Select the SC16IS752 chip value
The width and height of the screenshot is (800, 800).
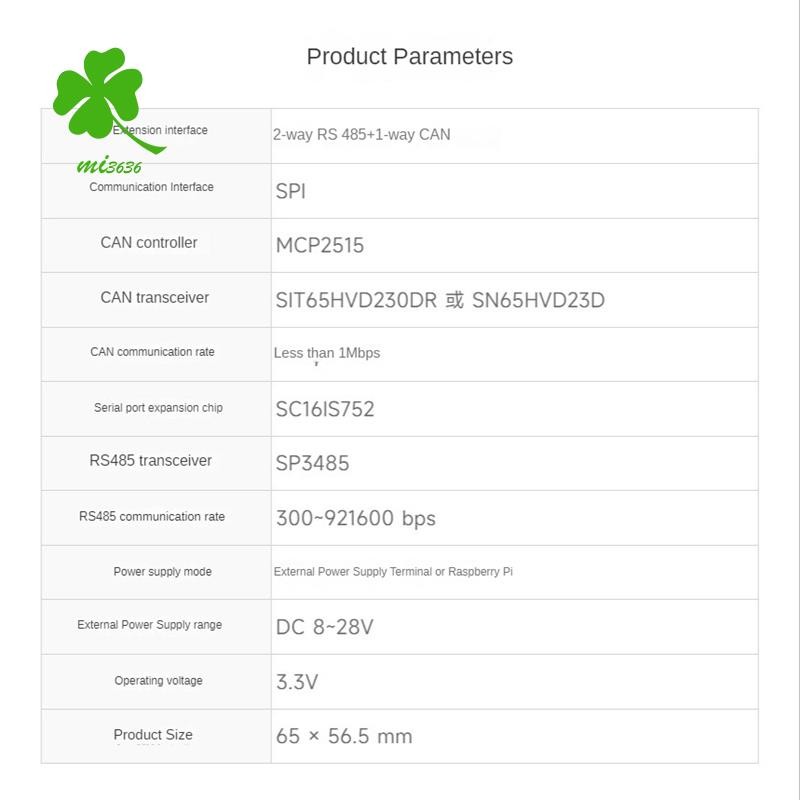(x=325, y=409)
